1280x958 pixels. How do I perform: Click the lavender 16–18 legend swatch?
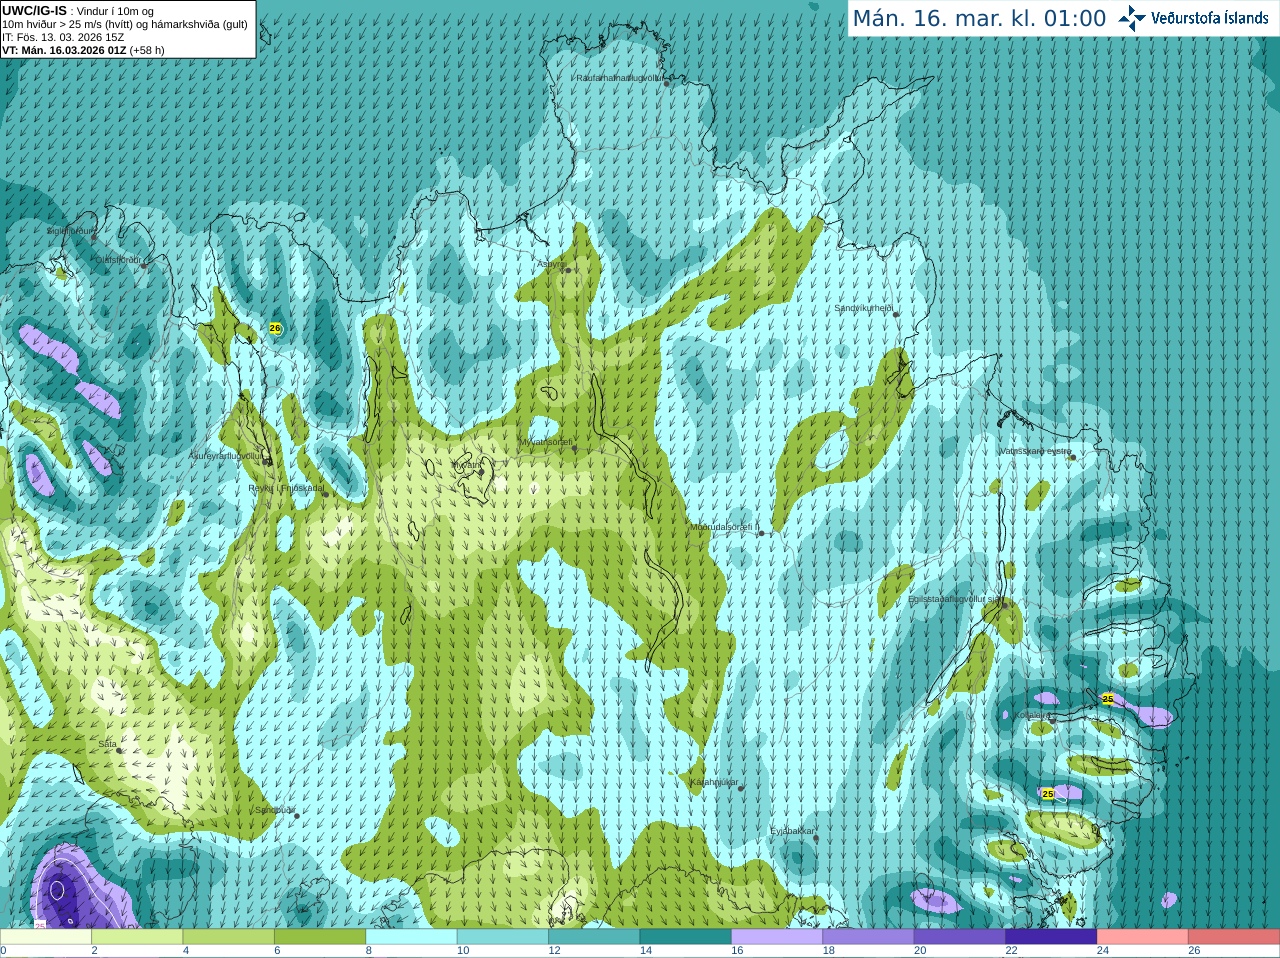point(777,937)
